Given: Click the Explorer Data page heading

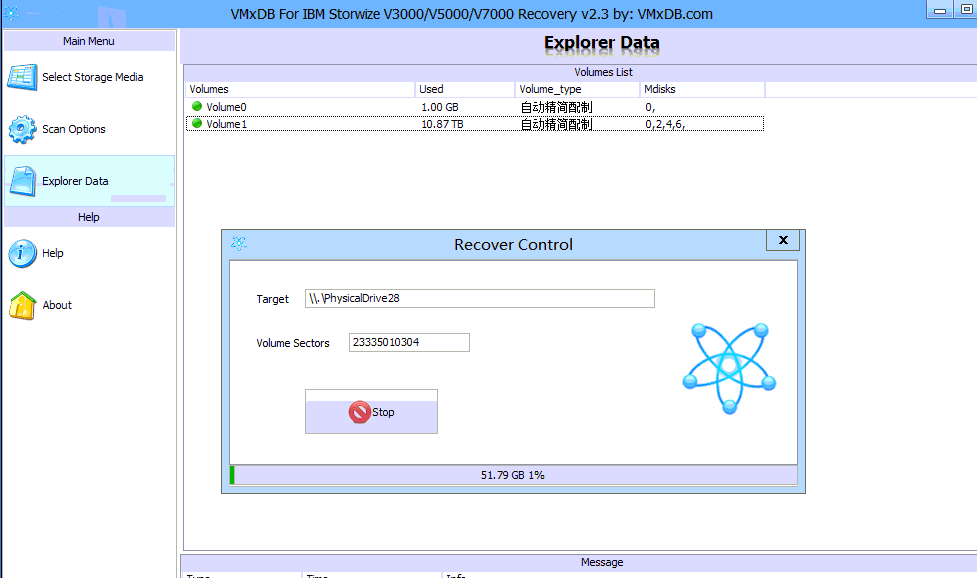Looking at the screenshot, I should point(602,42).
